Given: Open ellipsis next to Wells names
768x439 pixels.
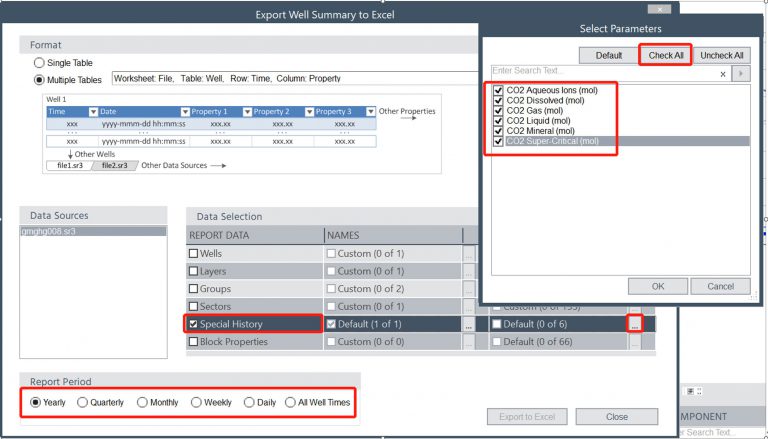Looking at the screenshot, I should tap(468, 254).
